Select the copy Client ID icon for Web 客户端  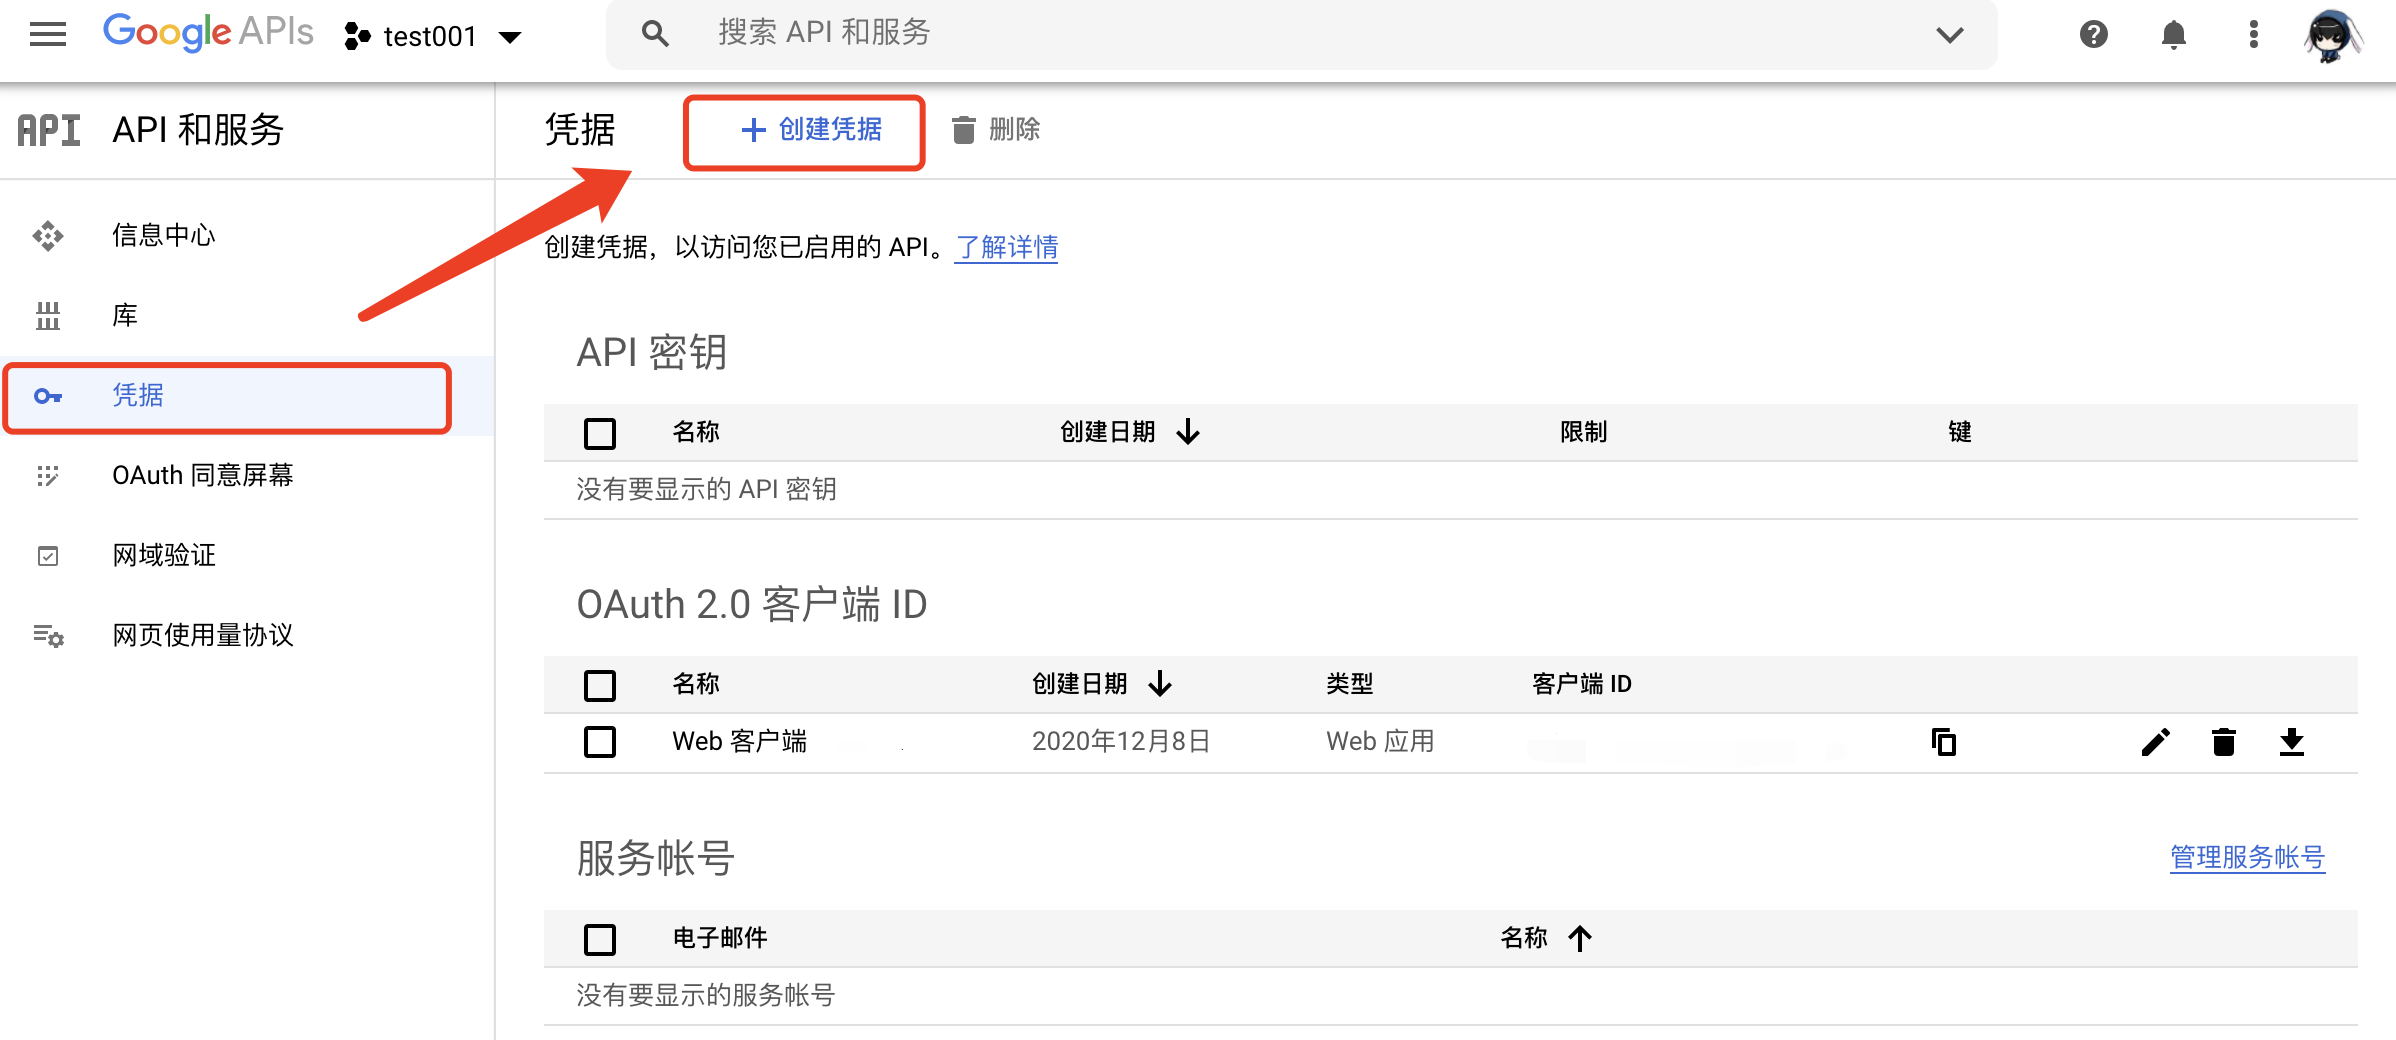click(x=1944, y=742)
